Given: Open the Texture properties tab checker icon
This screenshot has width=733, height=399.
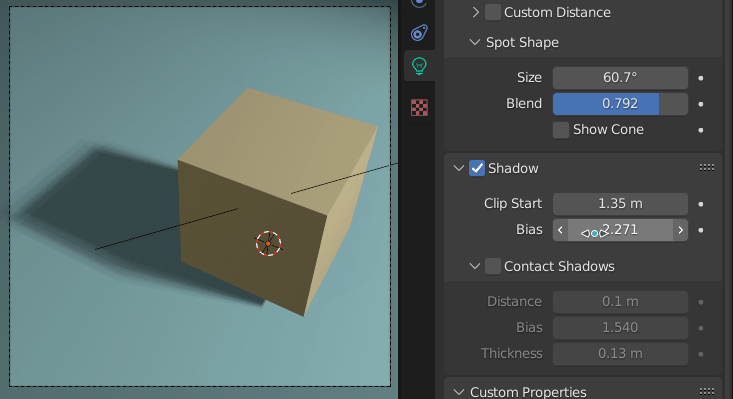Looking at the screenshot, I should pyautogui.click(x=419, y=107).
